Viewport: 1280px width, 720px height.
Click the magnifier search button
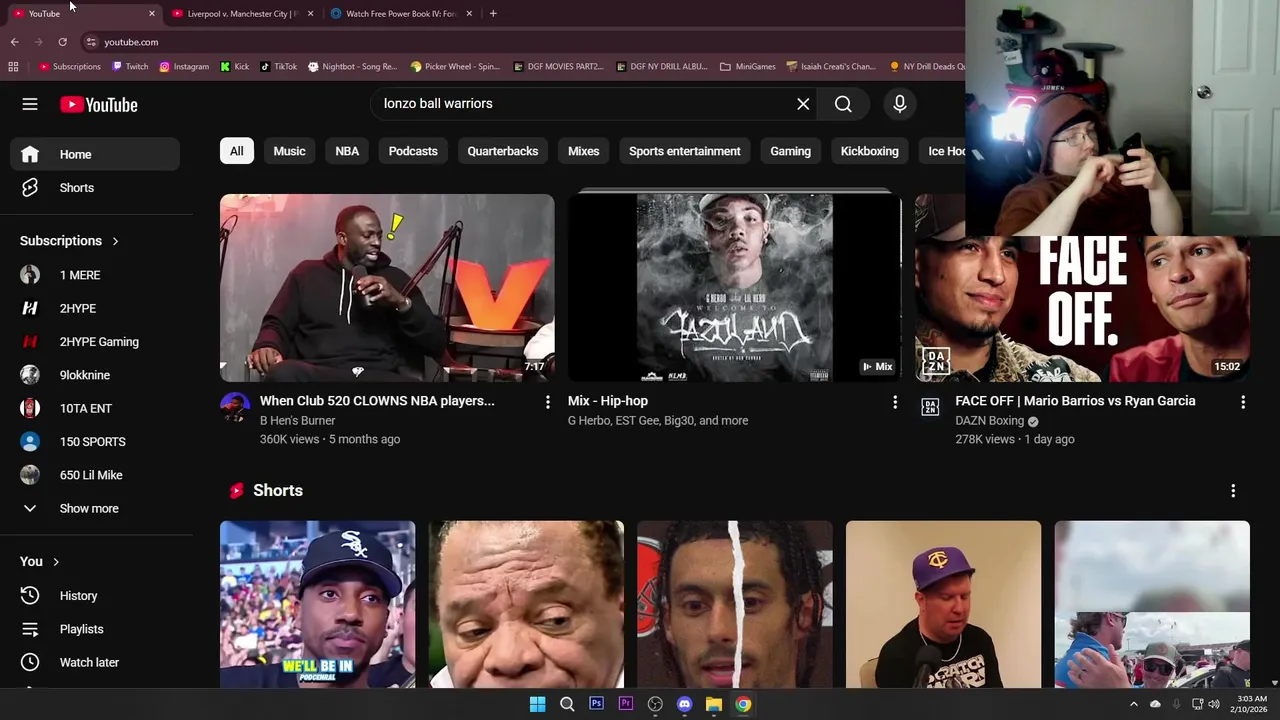pos(843,104)
